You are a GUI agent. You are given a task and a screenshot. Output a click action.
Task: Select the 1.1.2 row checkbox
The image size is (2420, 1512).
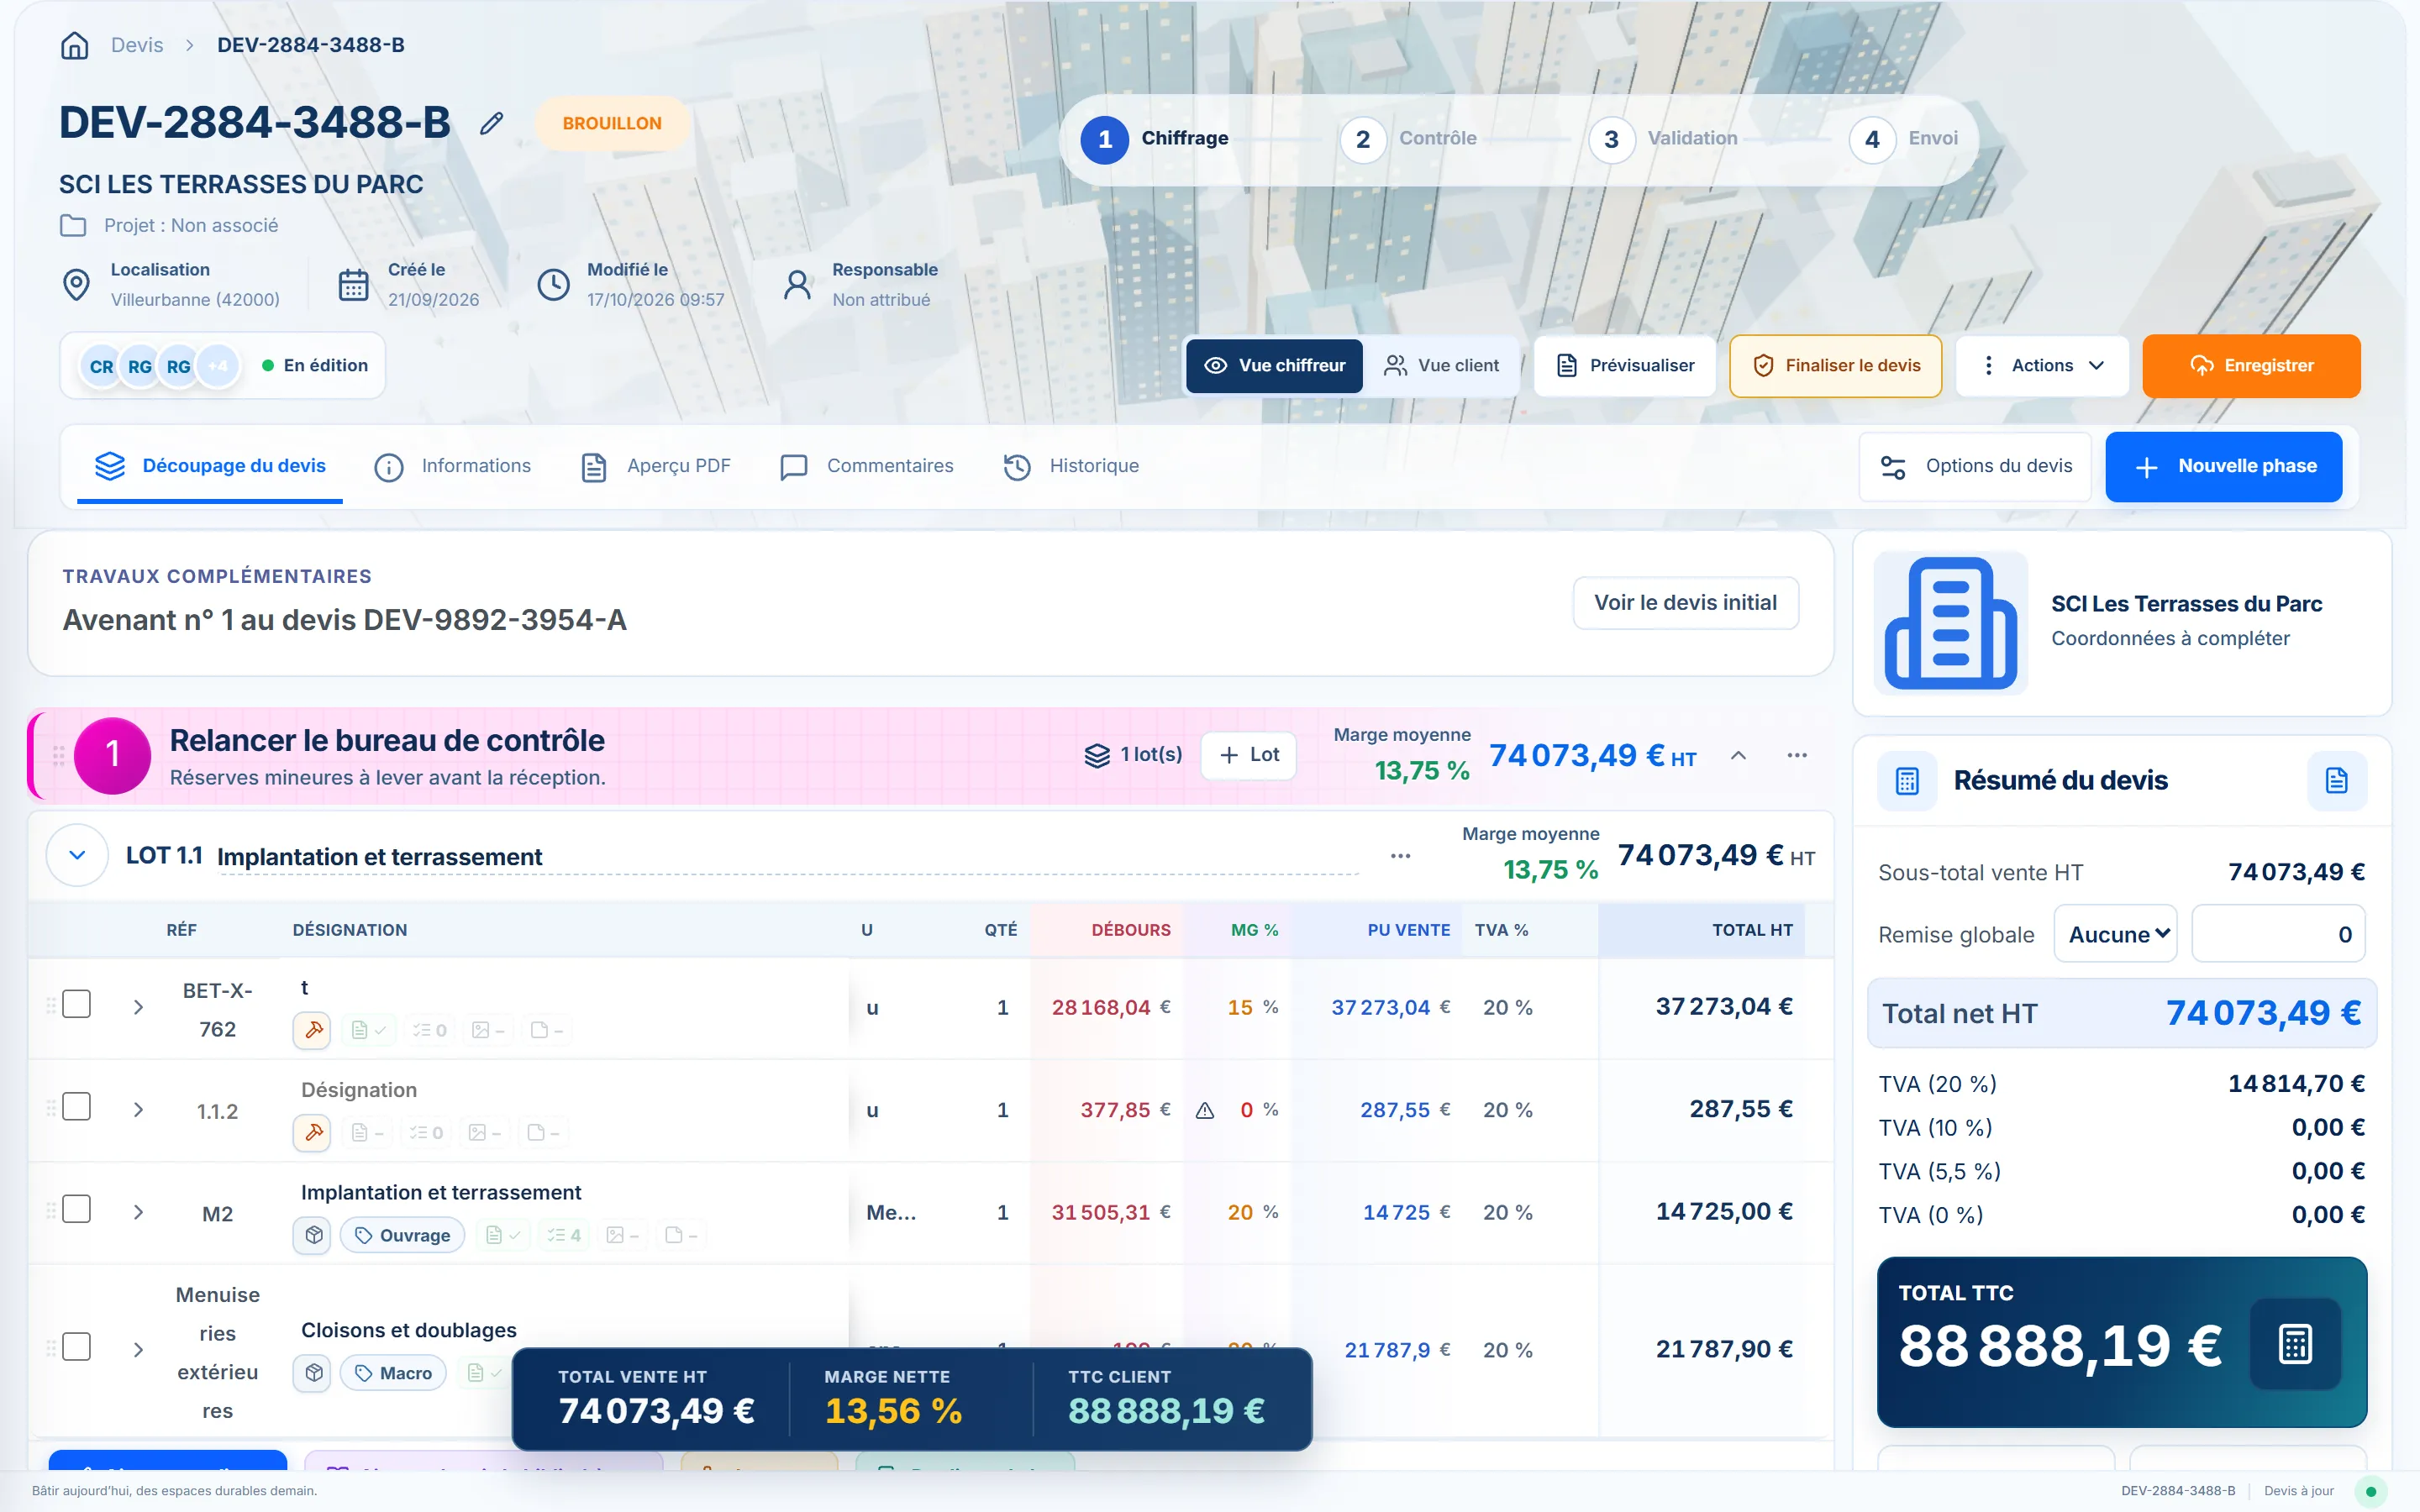pos(77,1107)
